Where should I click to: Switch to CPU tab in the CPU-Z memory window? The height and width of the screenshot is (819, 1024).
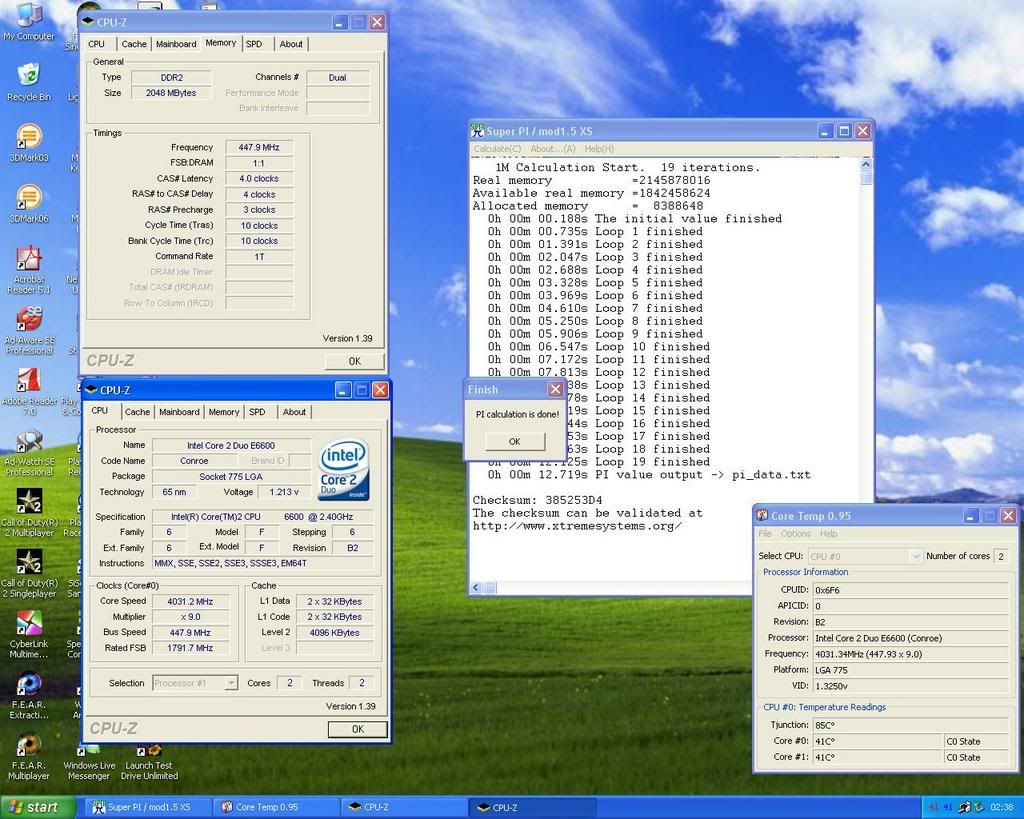(96, 44)
